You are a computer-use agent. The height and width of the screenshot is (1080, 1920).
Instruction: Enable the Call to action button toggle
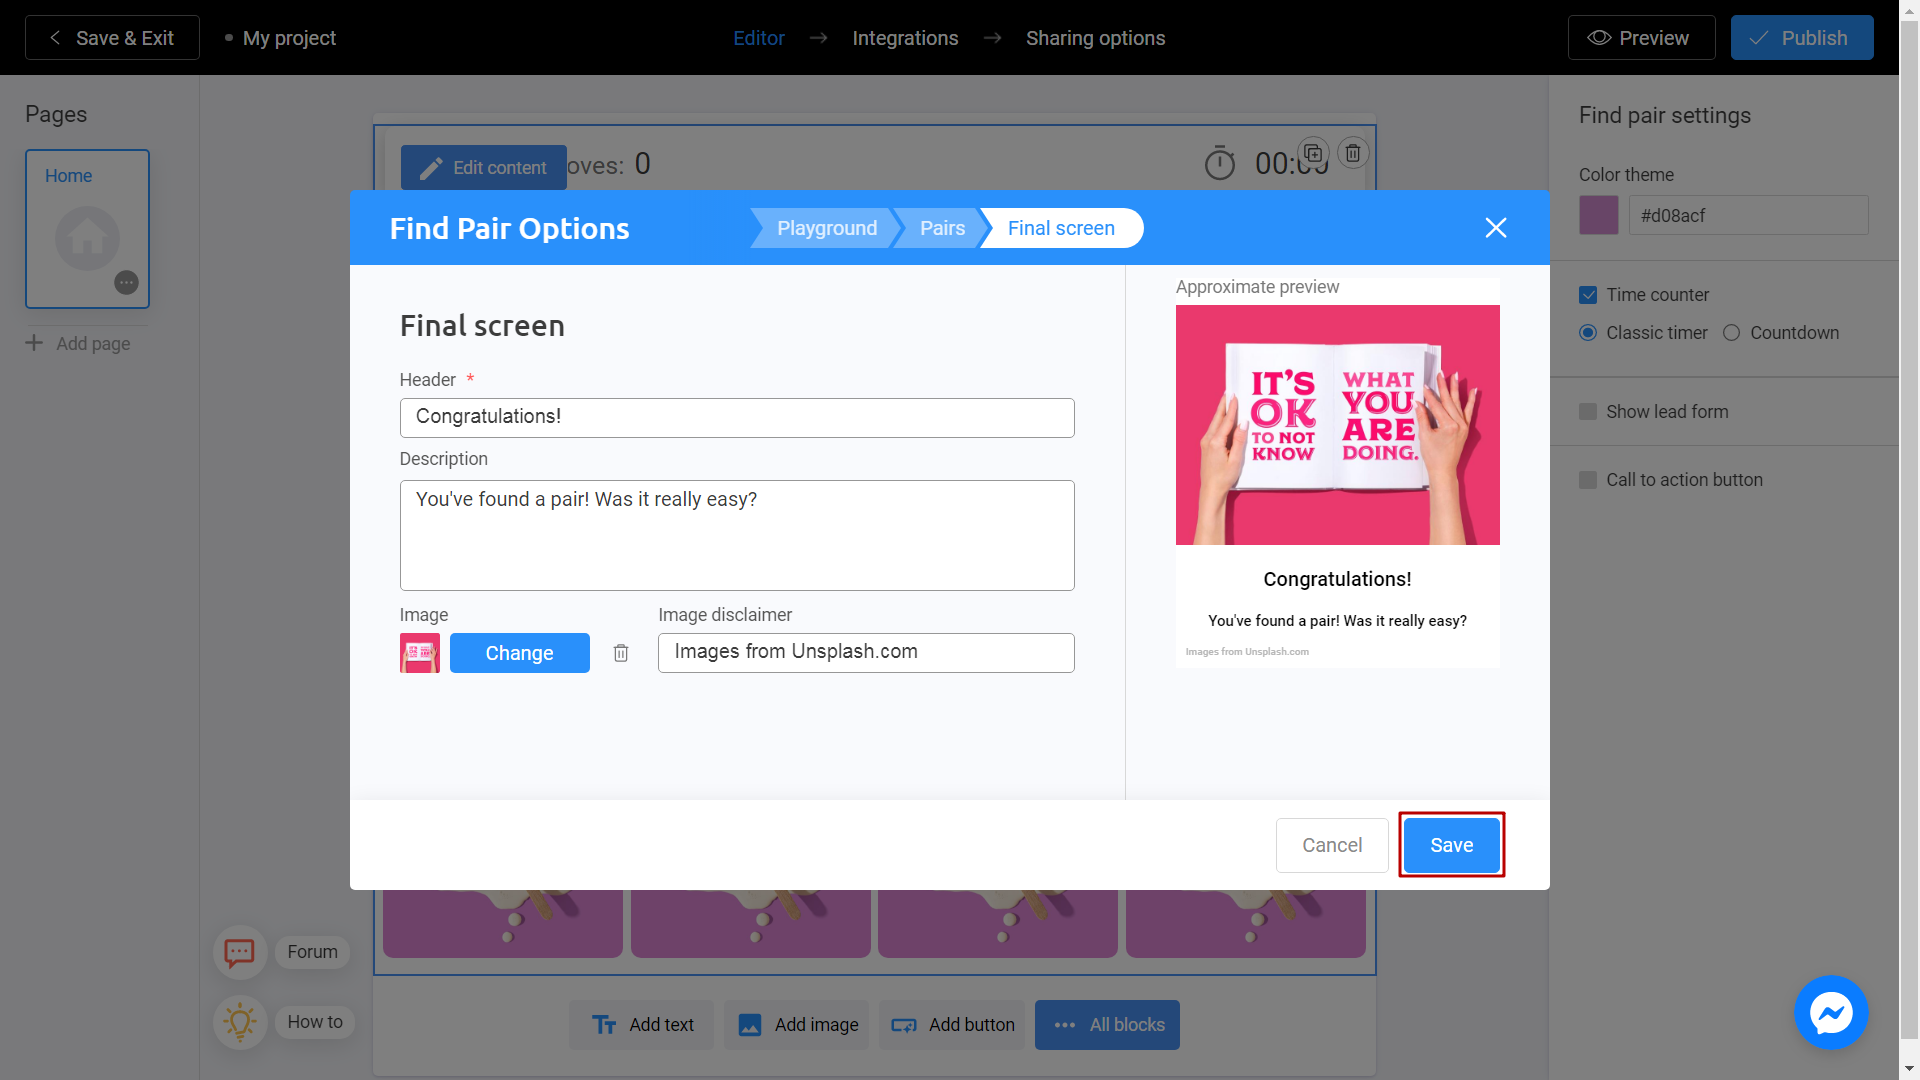point(1589,479)
